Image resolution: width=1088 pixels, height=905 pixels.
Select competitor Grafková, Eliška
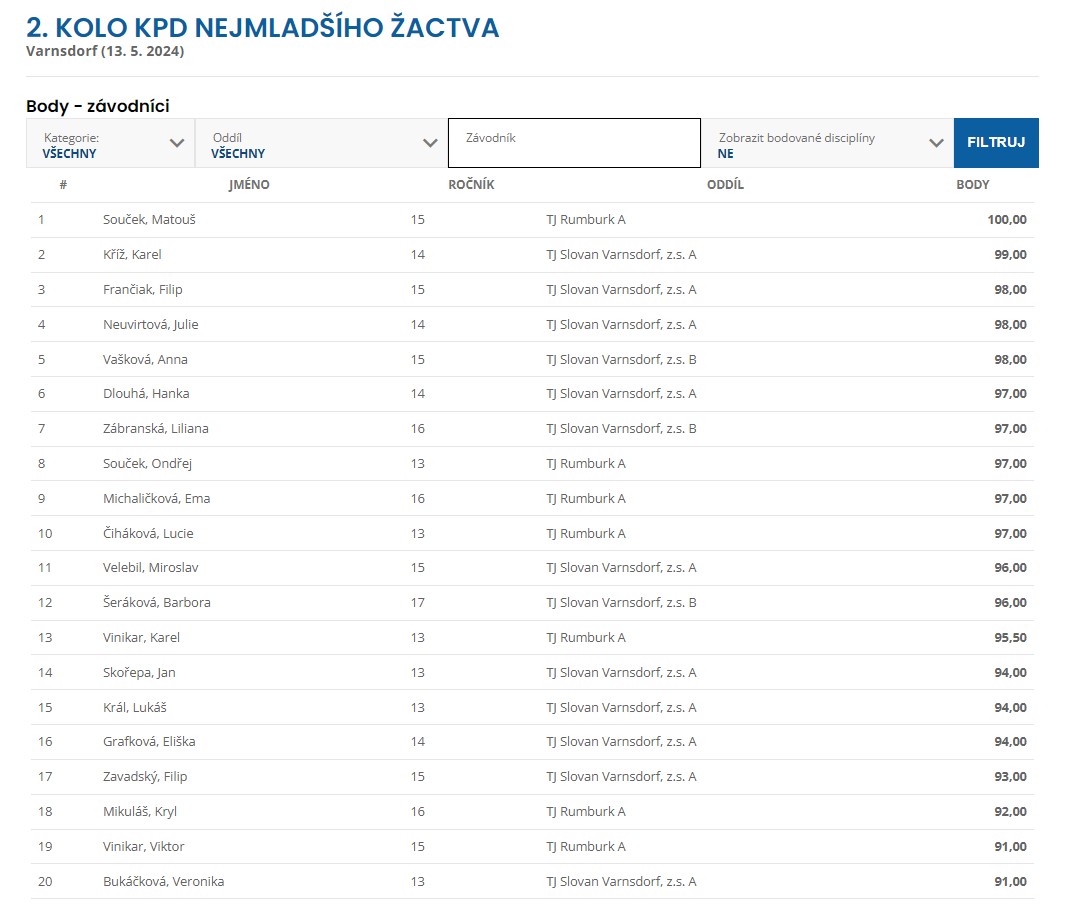149,742
